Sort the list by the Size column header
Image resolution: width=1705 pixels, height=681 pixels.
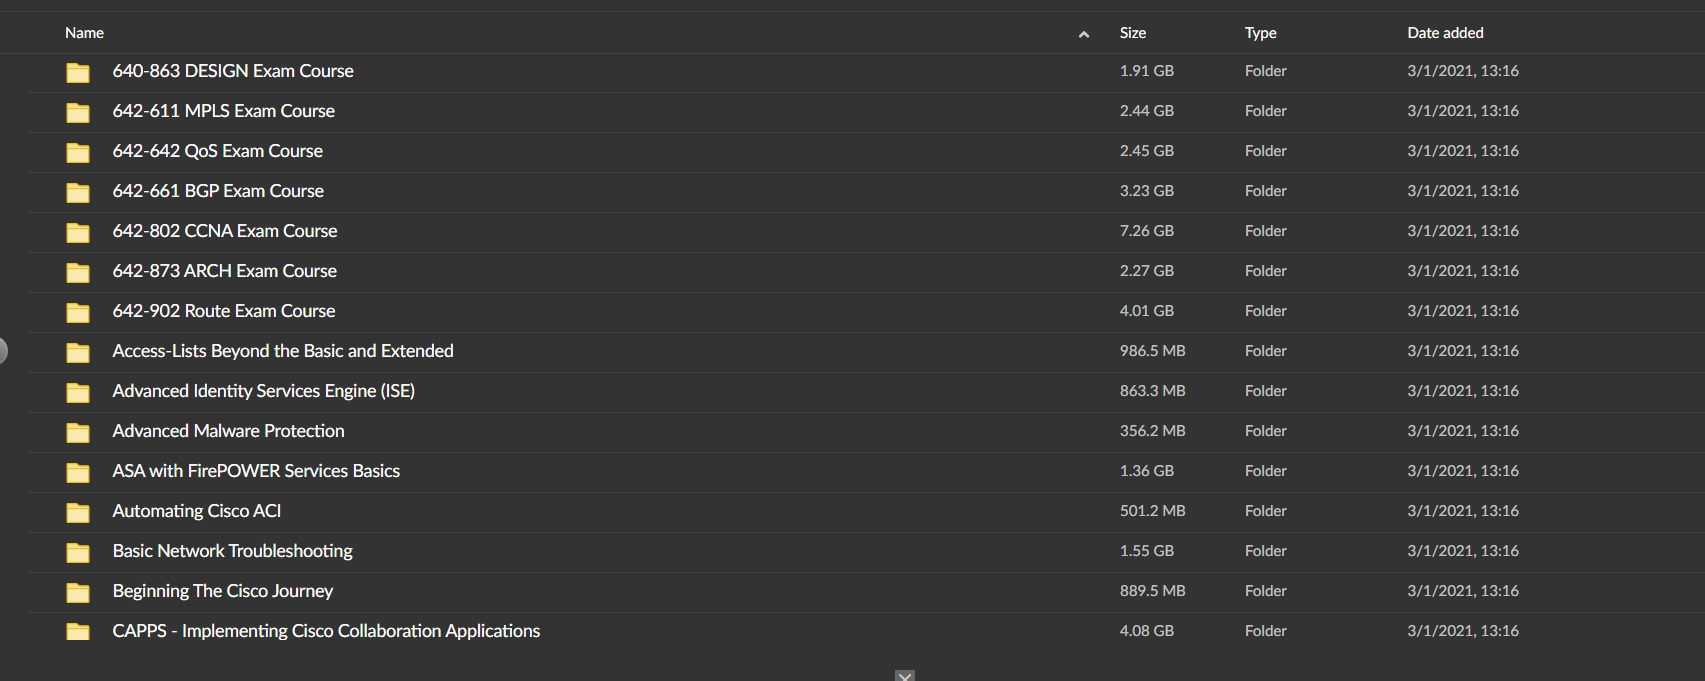click(x=1133, y=33)
